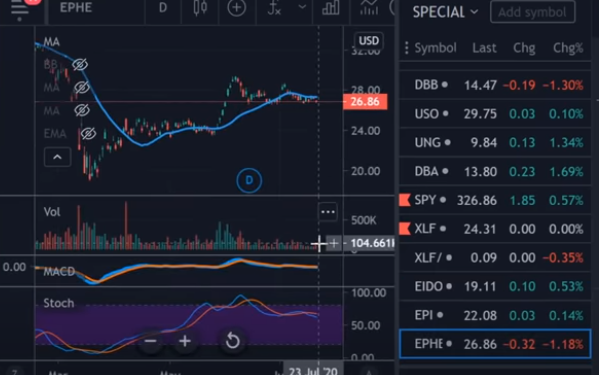Click the 26.86 price label
The height and width of the screenshot is (375, 599).
[x=365, y=102]
